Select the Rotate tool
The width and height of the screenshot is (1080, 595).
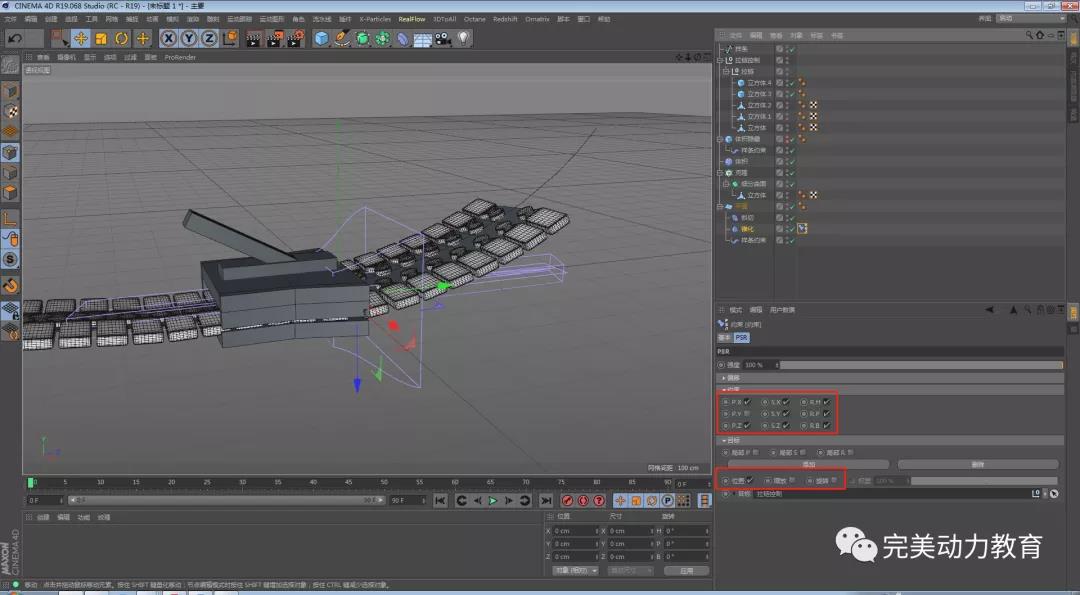coord(122,38)
